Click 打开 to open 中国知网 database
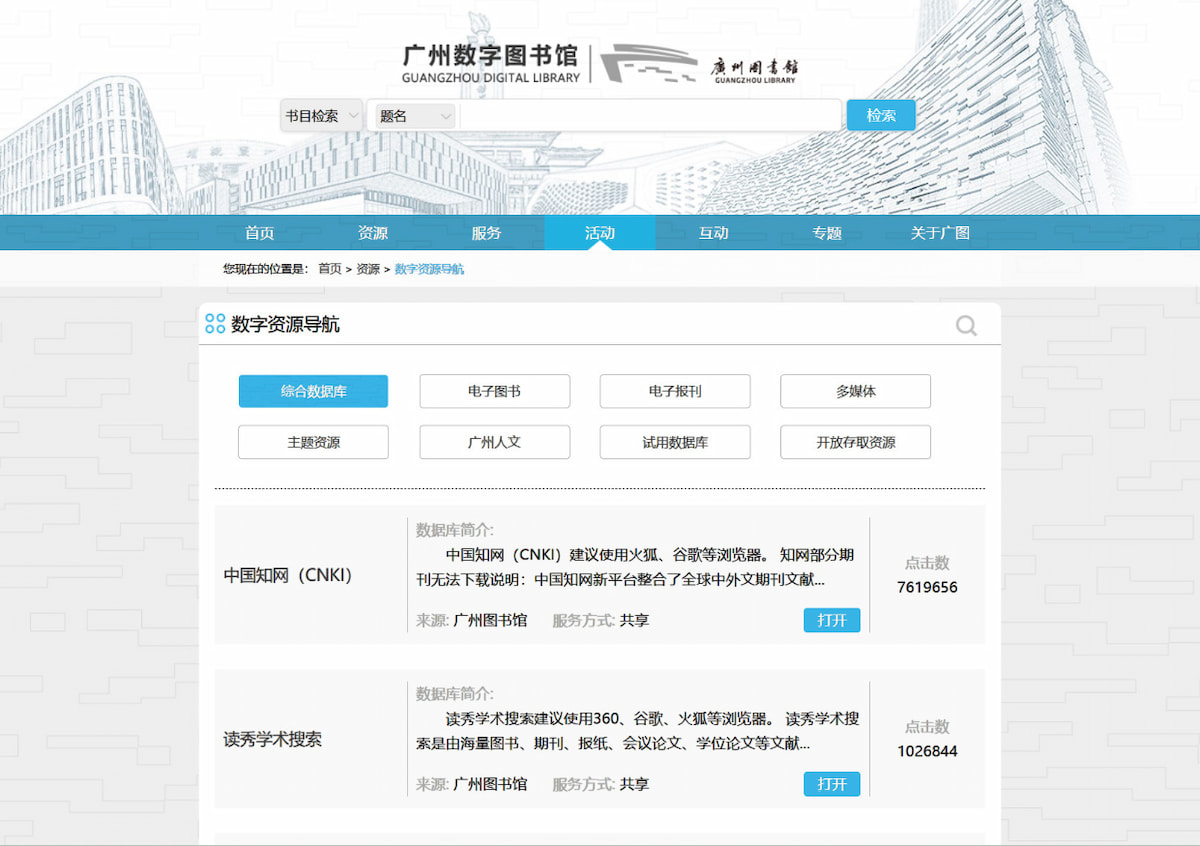The image size is (1200, 846). 832,620
